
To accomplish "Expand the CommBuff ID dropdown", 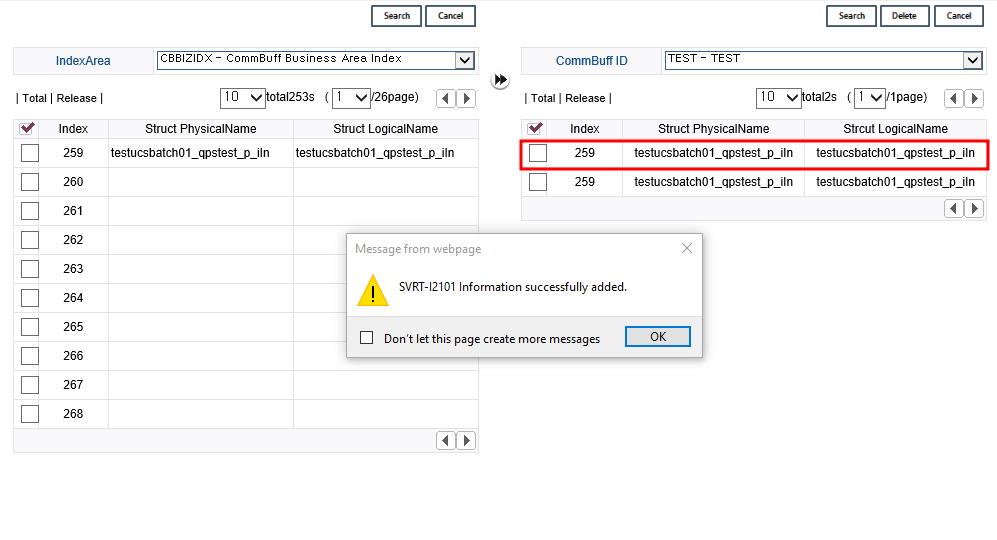I will click(972, 60).
